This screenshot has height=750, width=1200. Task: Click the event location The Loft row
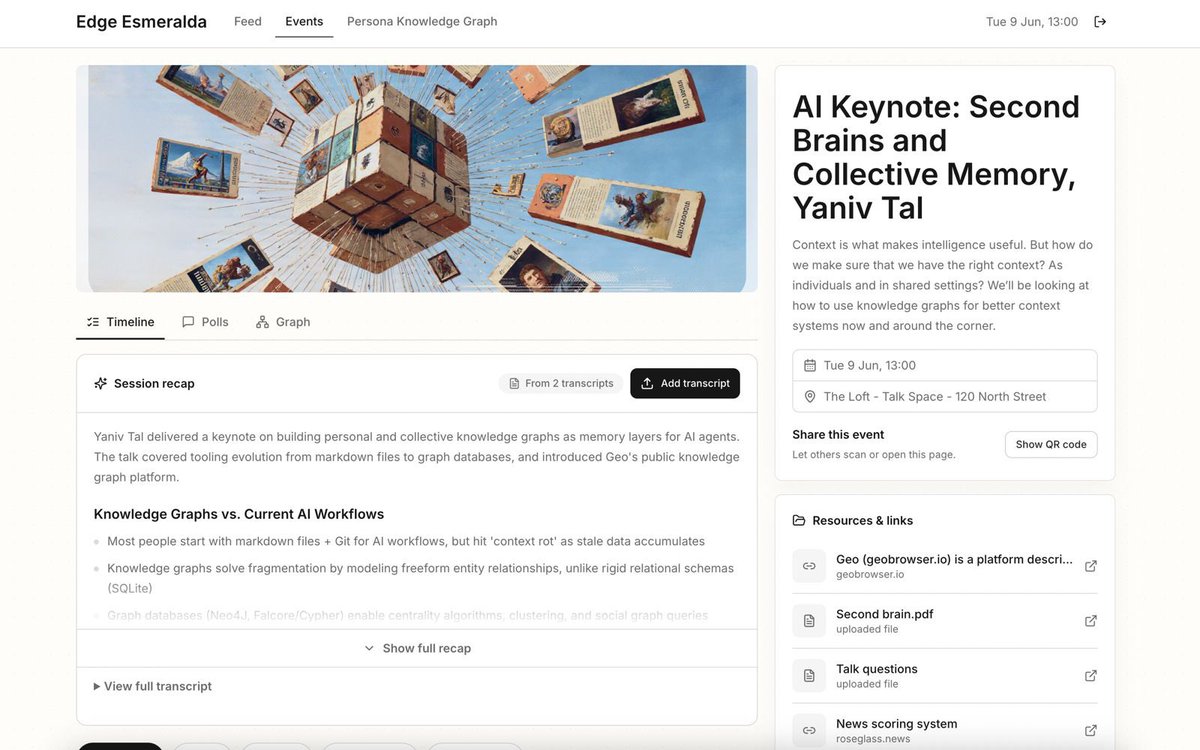tap(945, 397)
